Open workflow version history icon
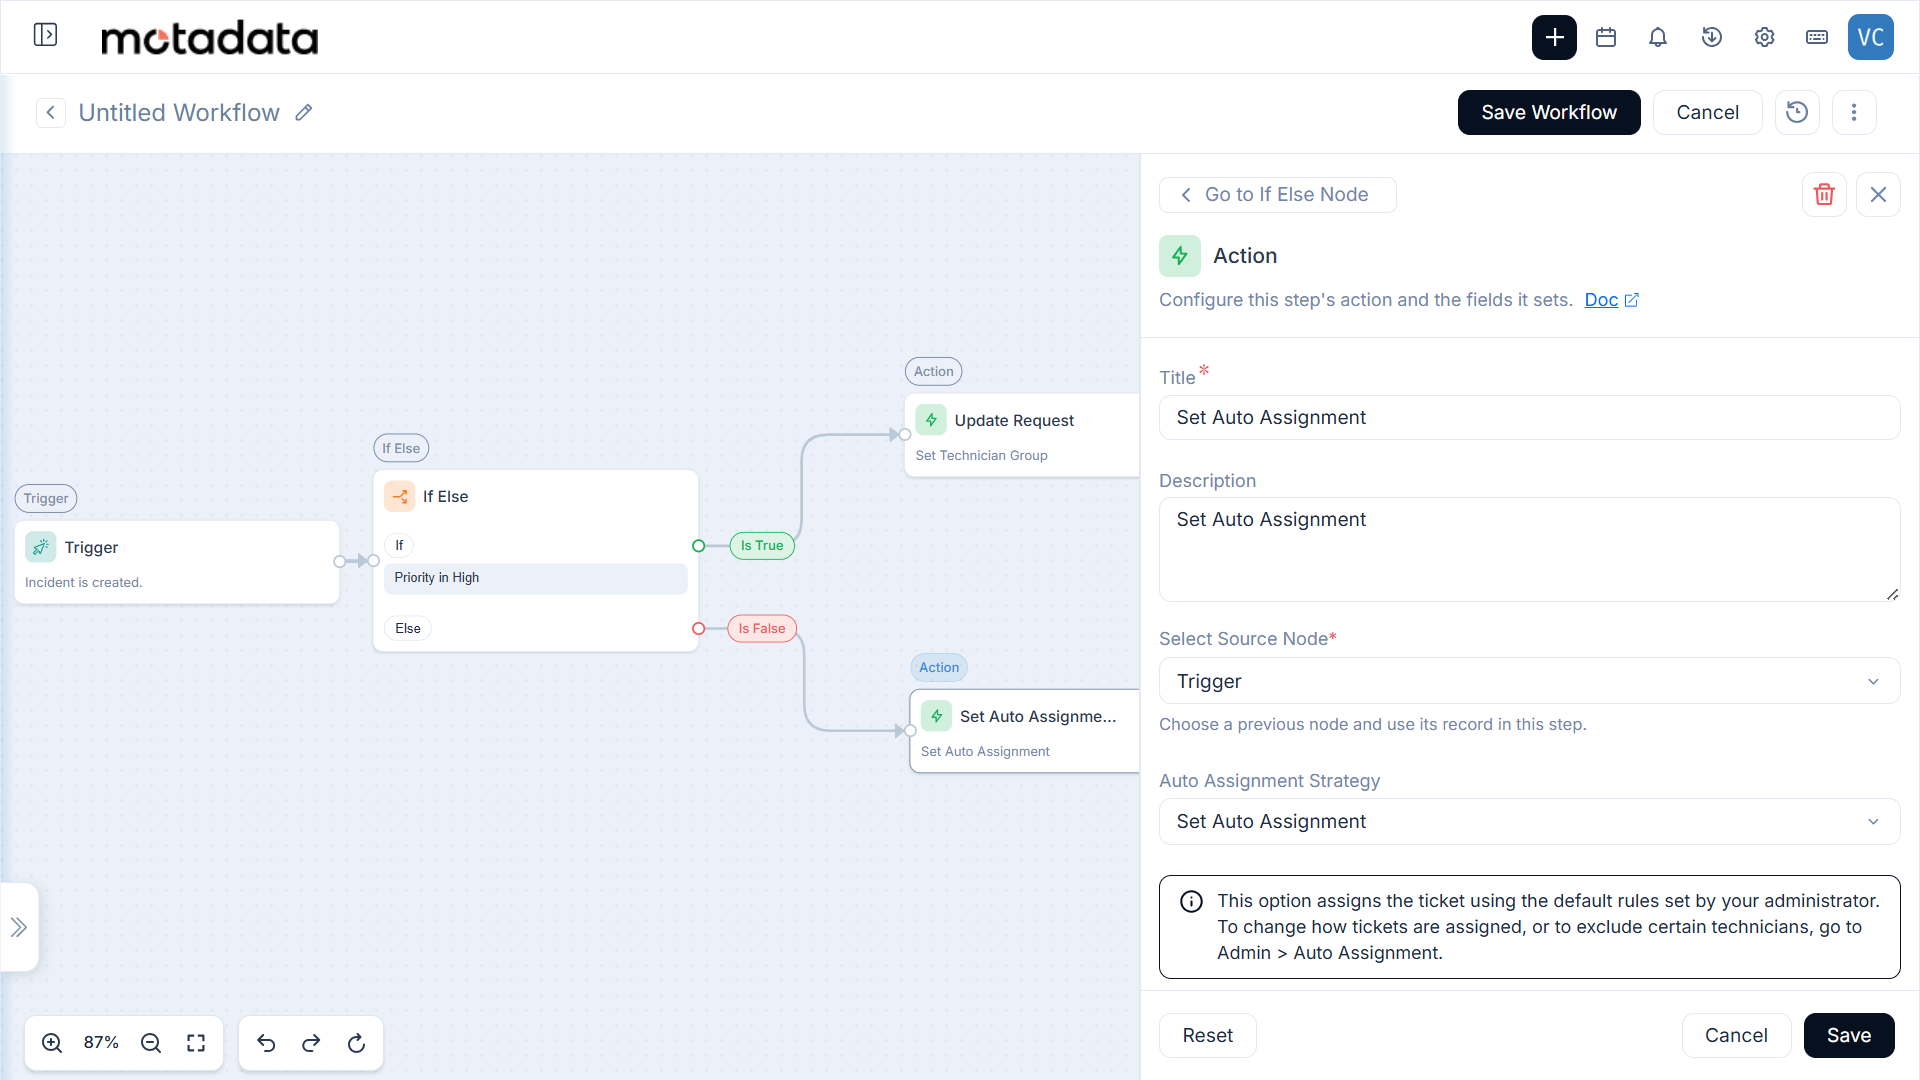1920x1080 pixels. (x=1797, y=112)
